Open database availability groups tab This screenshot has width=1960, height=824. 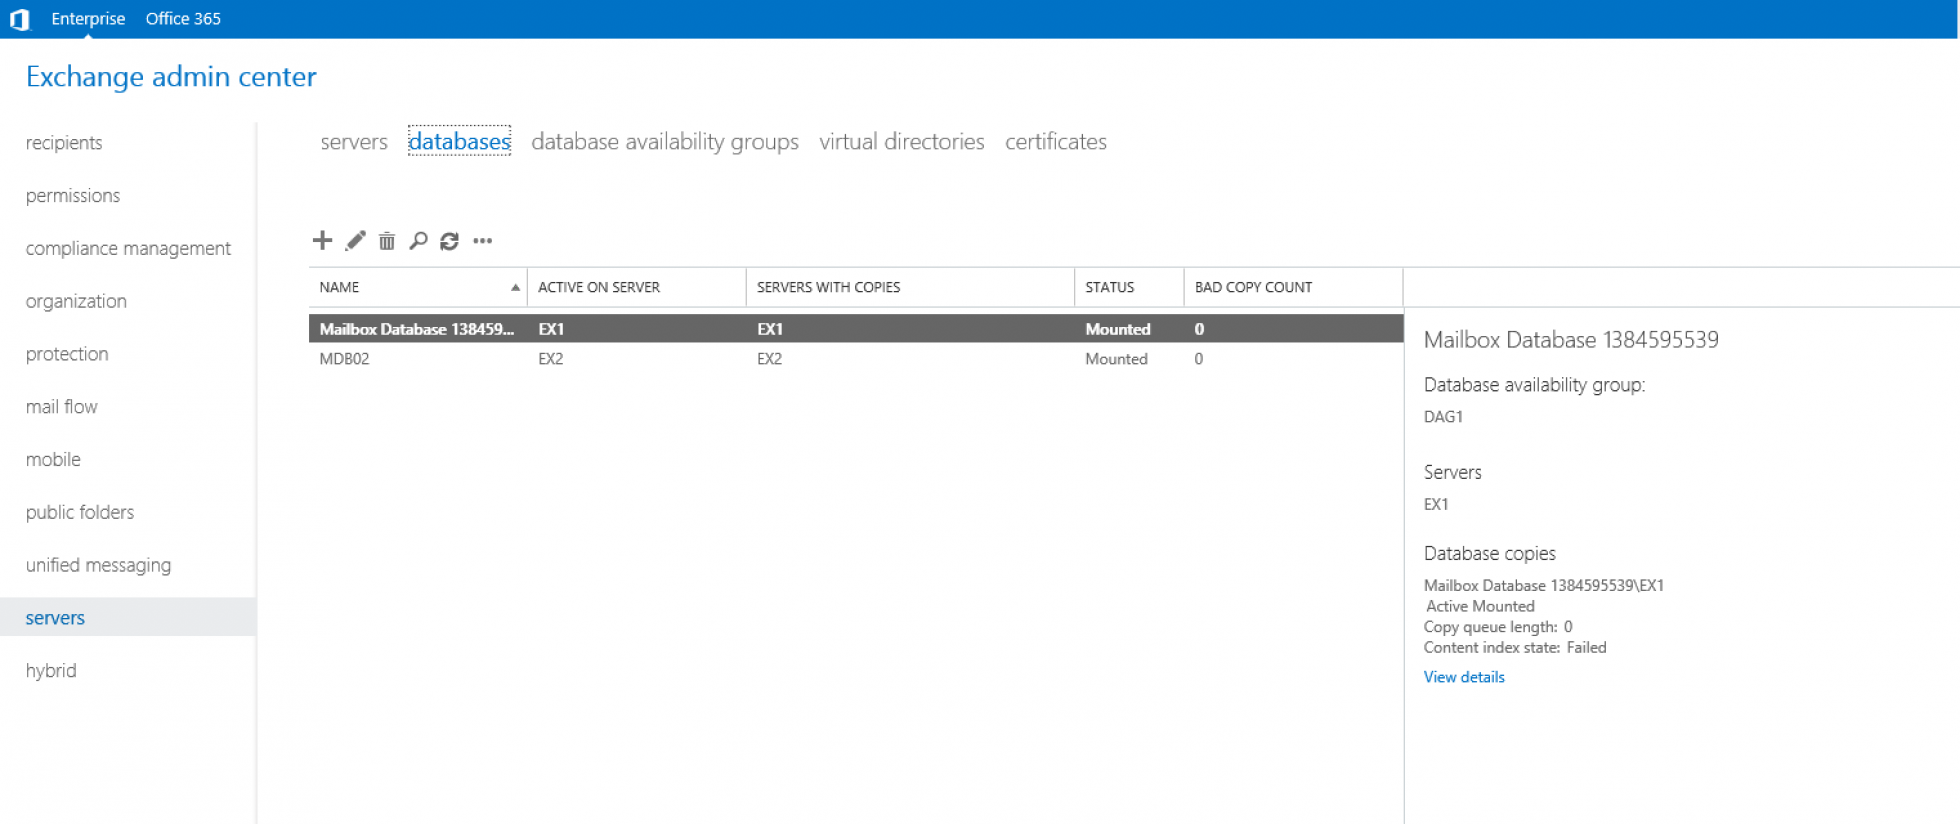[x=665, y=142]
